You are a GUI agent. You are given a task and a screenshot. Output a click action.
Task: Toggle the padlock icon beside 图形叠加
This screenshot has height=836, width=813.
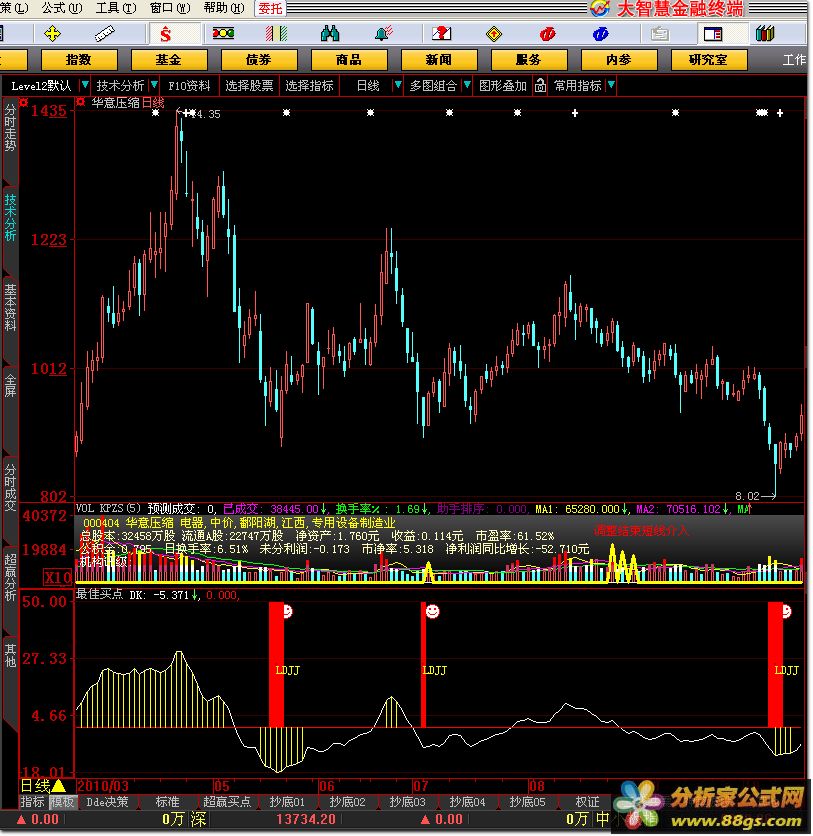pyautogui.click(x=541, y=85)
